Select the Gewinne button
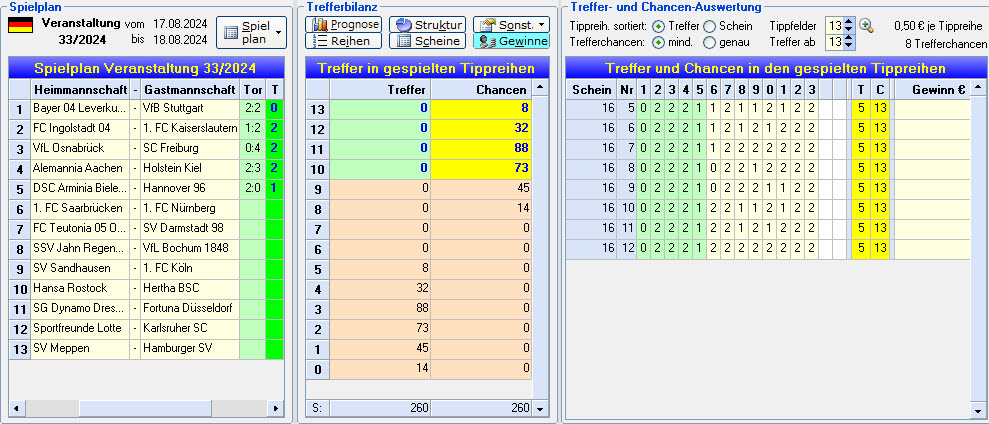The height and width of the screenshot is (424, 989). point(511,41)
